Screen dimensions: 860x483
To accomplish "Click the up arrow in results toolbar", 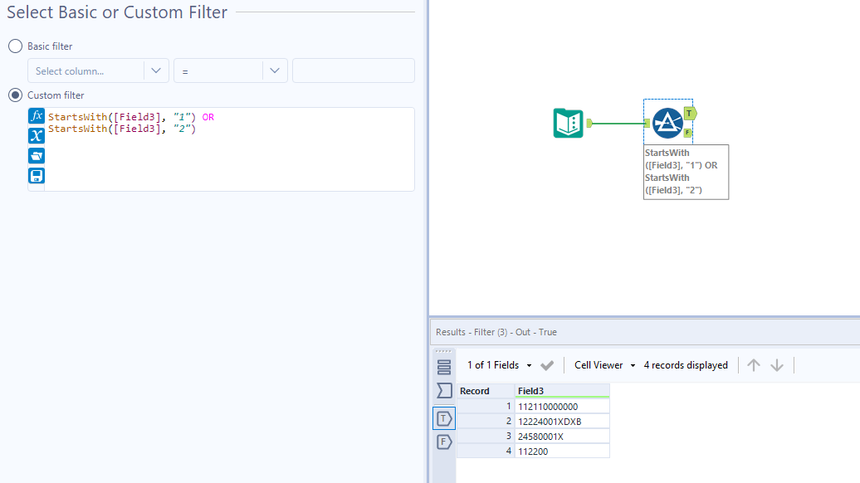I will [754, 365].
